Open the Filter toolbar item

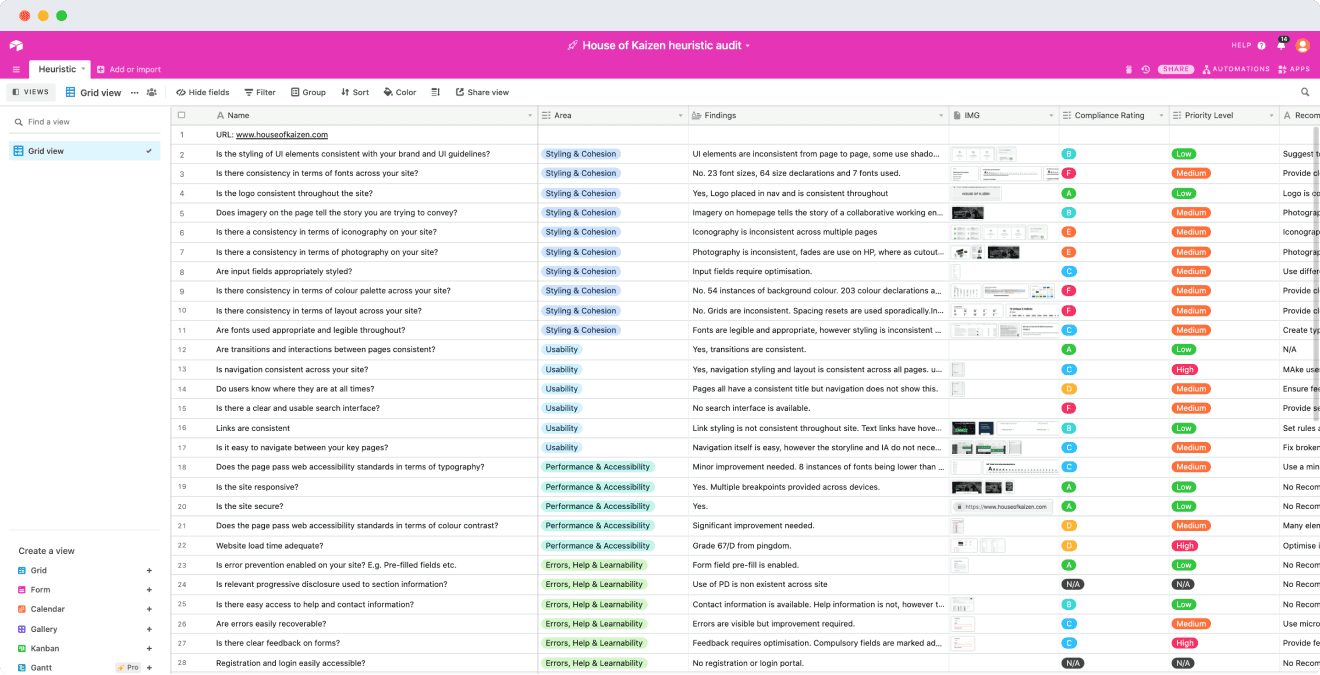coord(260,92)
